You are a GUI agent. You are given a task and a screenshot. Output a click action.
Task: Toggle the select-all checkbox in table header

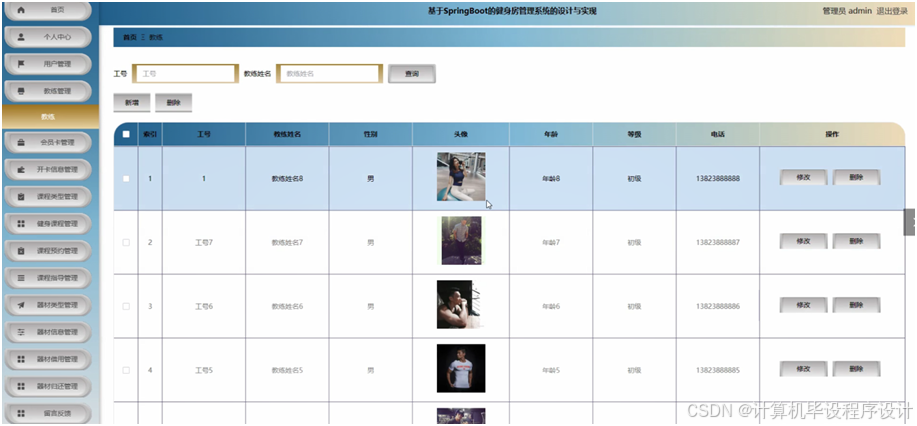[126, 134]
